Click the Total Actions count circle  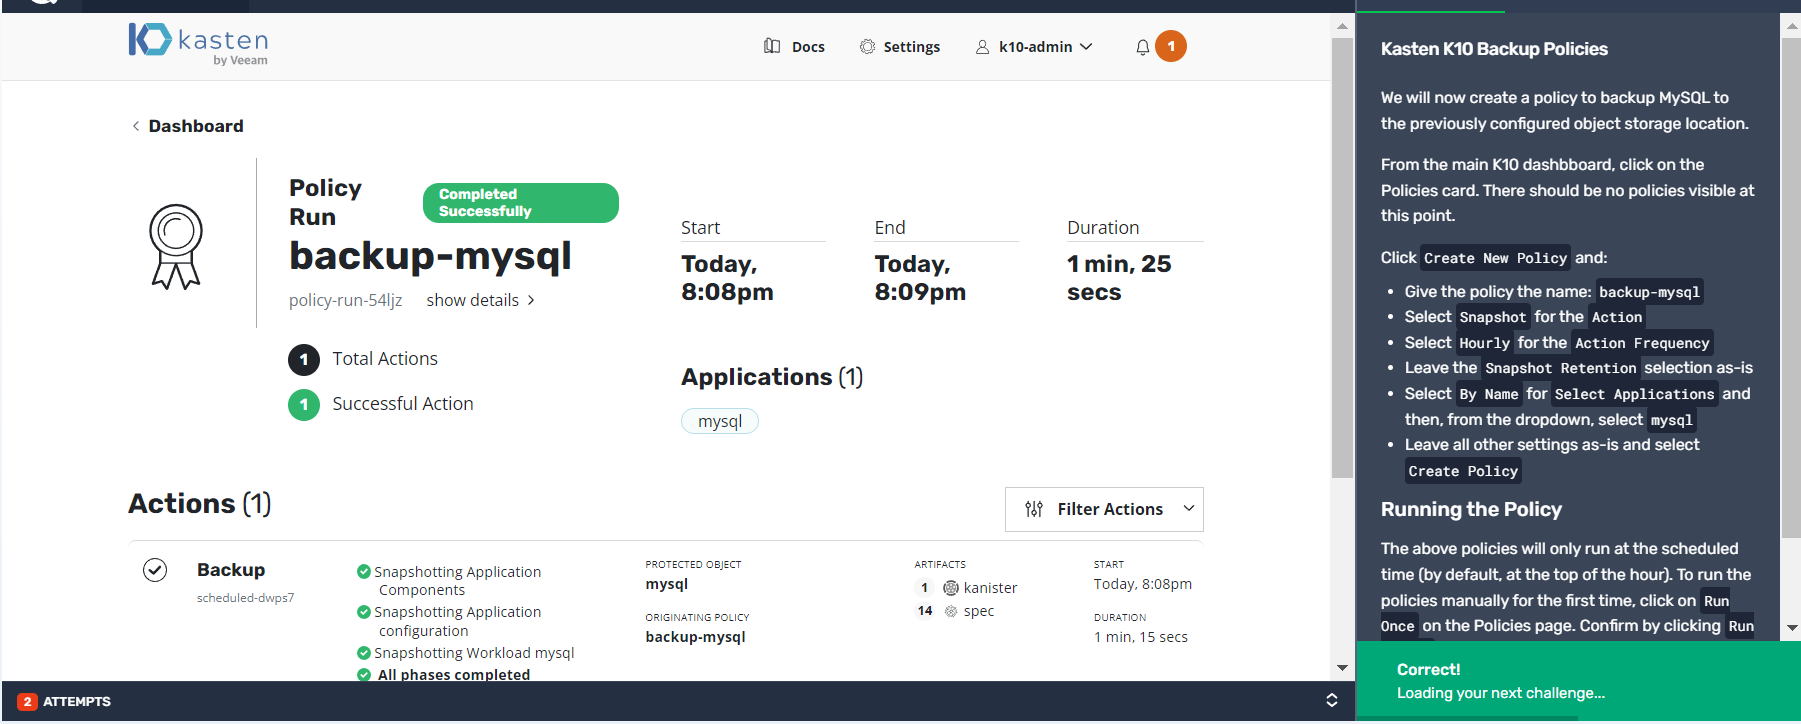click(304, 360)
